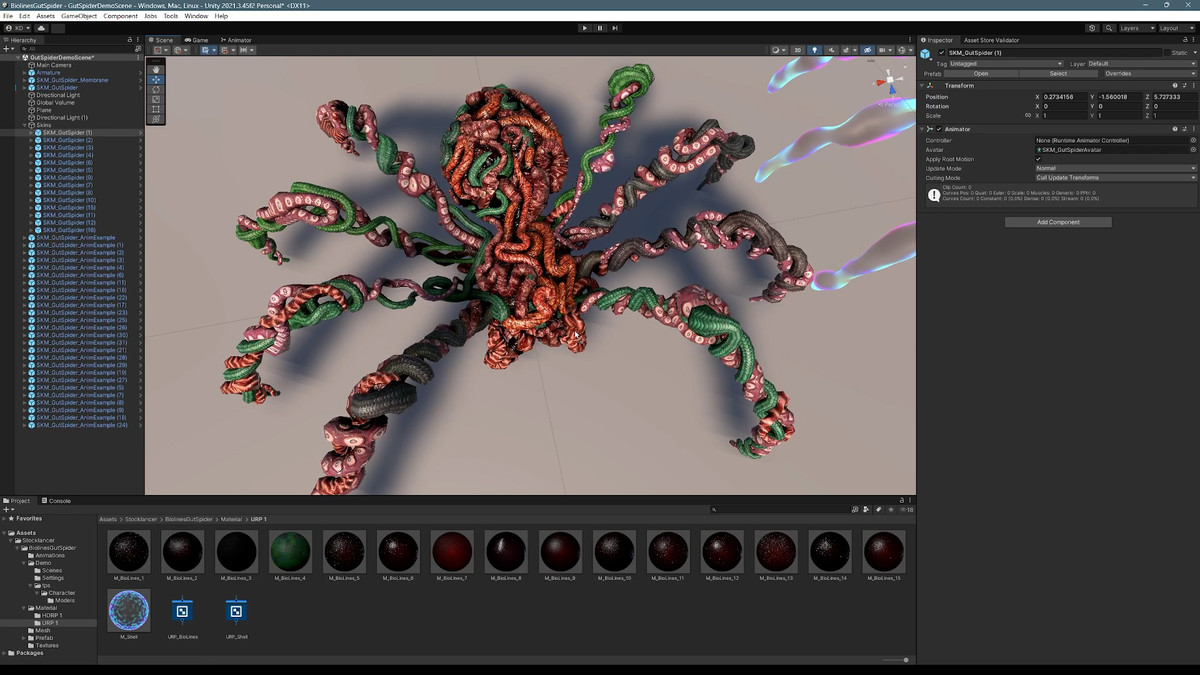Viewport: 1200px width, 675px height.
Task: Disable the Animator component checkbox
Action: tap(939, 129)
